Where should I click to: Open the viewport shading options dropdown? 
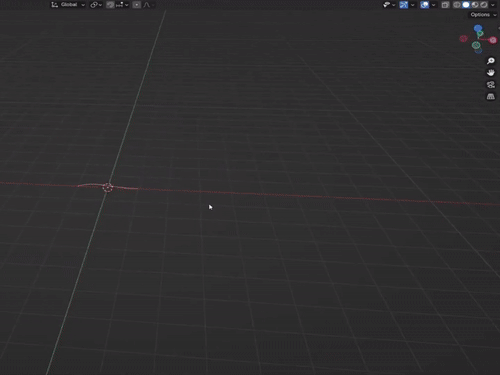click(493, 5)
